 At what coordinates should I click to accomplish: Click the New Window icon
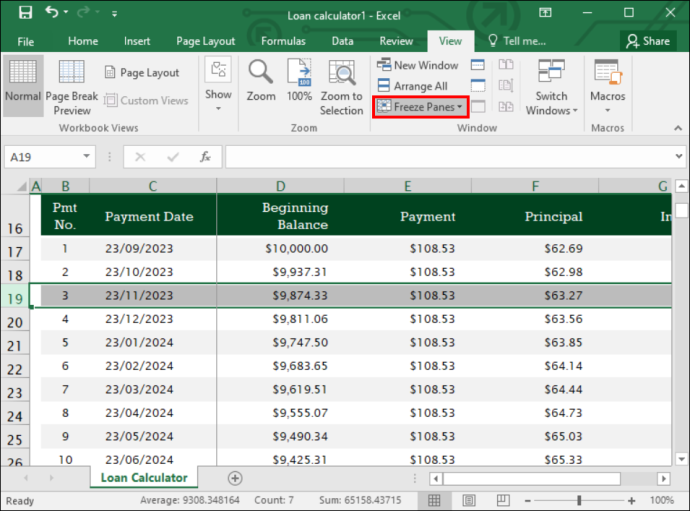[x=384, y=65]
